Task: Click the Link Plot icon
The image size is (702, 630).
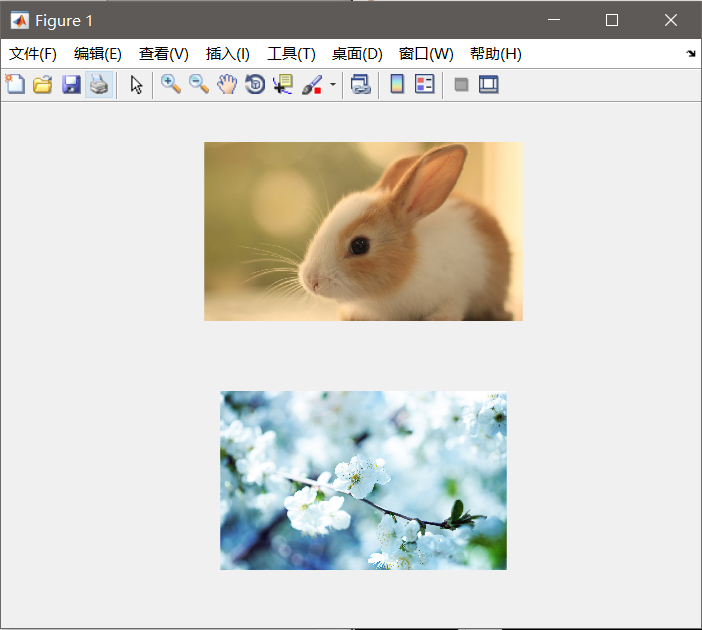Action: click(x=361, y=84)
